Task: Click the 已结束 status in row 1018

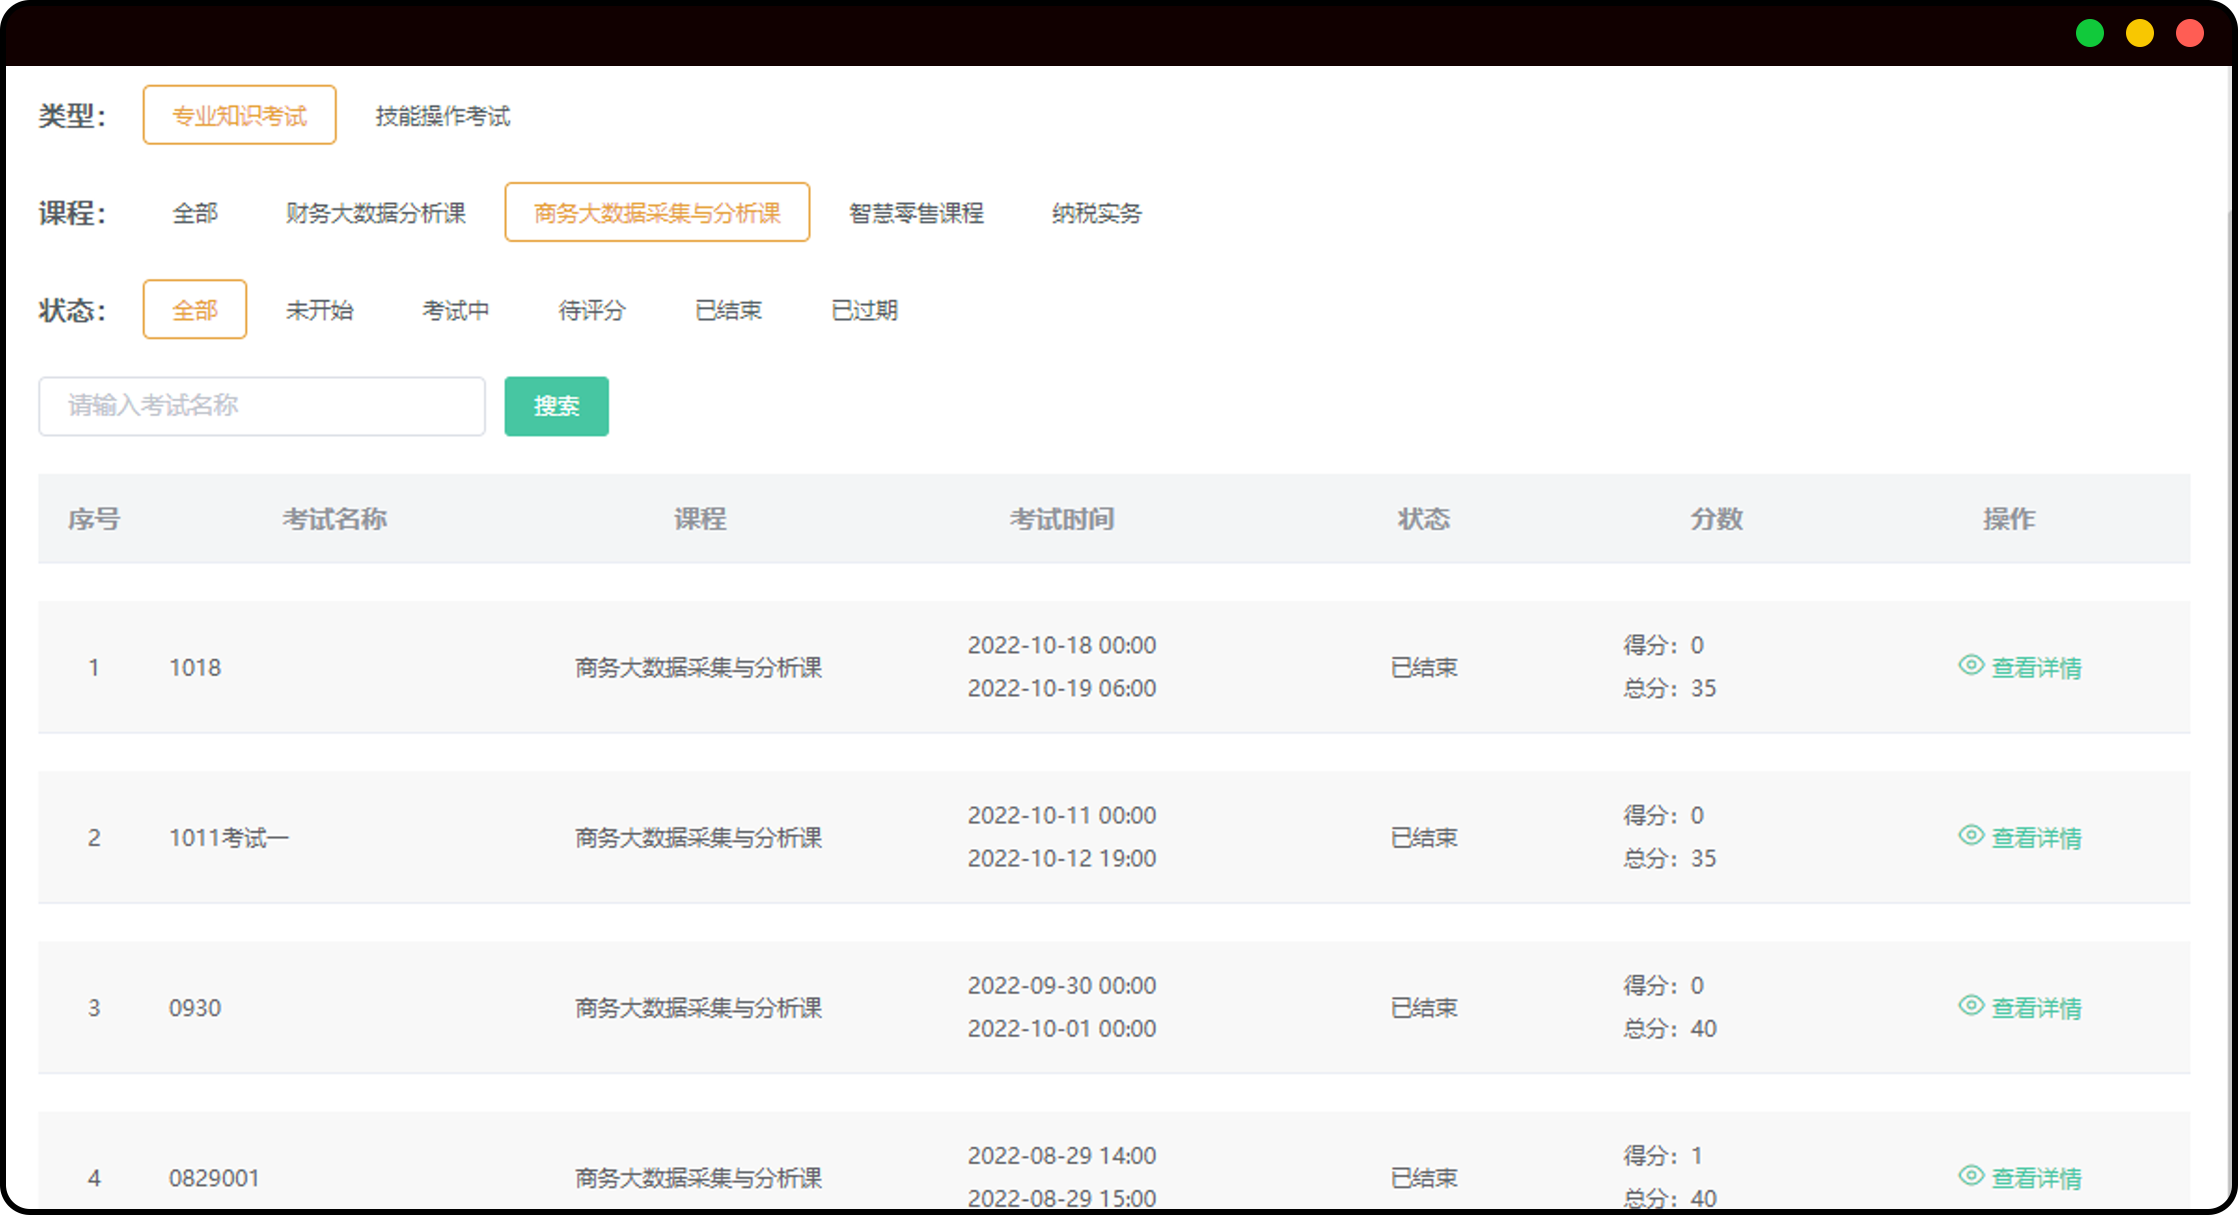Action: pyautogui.click(x=1424, y=667)
